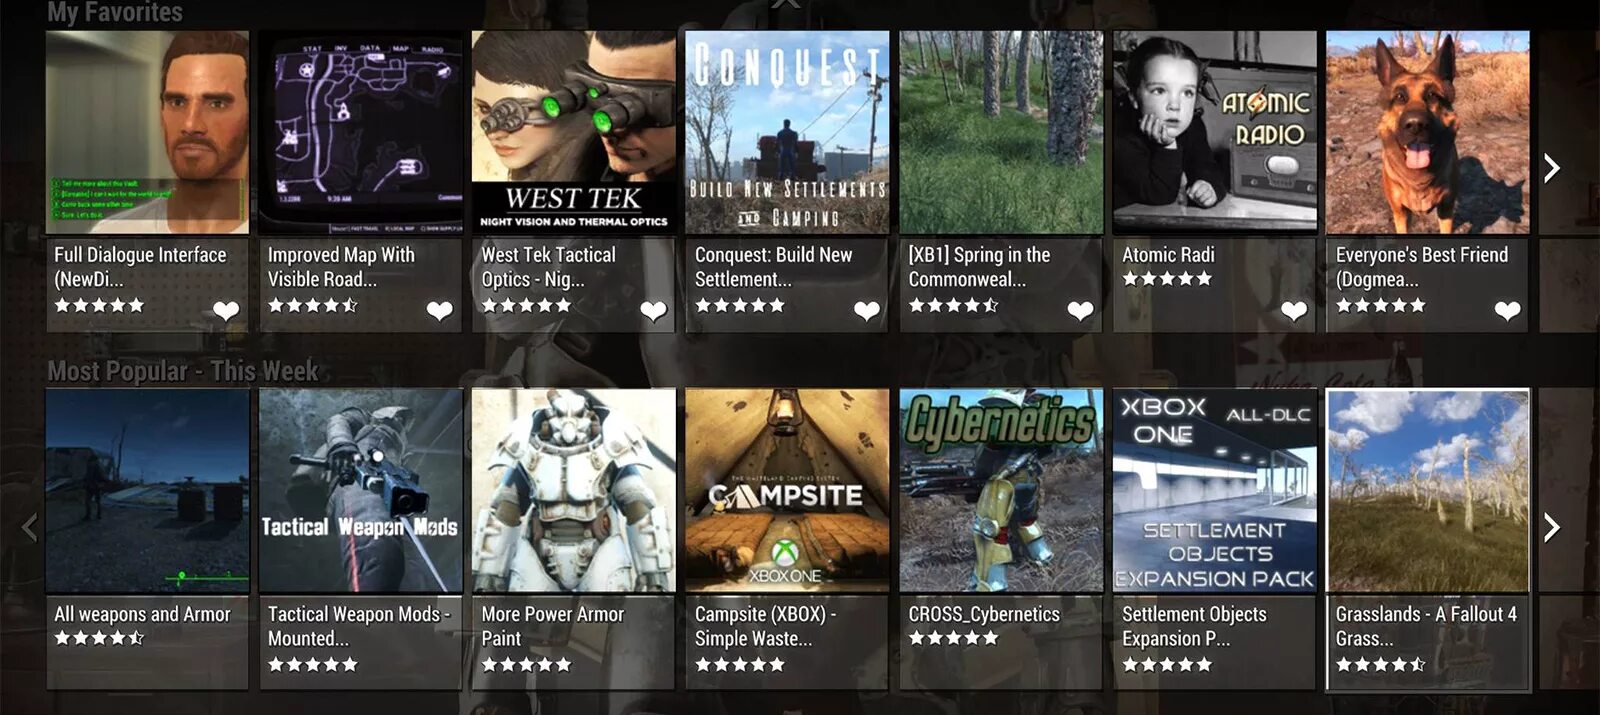Toggle favorite heart on West Tek Tactical Optics
This screenshot has height=715, width=1600.
653,311
